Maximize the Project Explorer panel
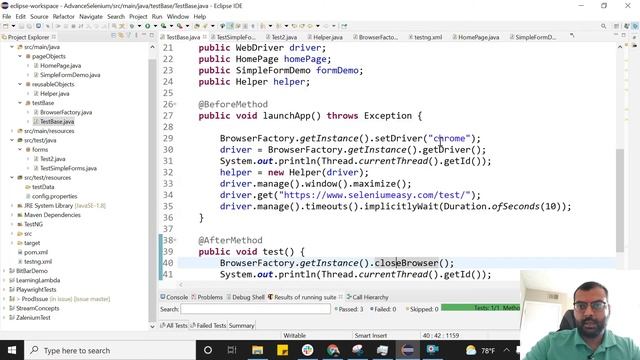The image size is (640, 360). pyautogui.click(x=152, y=36)
